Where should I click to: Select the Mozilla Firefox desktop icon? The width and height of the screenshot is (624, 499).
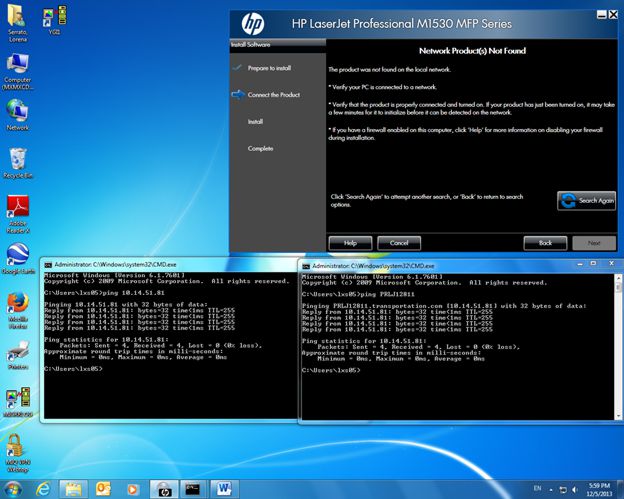[17, 305]
